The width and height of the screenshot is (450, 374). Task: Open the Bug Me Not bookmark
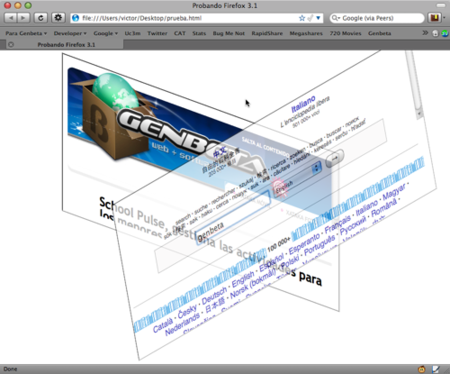tap(229, 33)
